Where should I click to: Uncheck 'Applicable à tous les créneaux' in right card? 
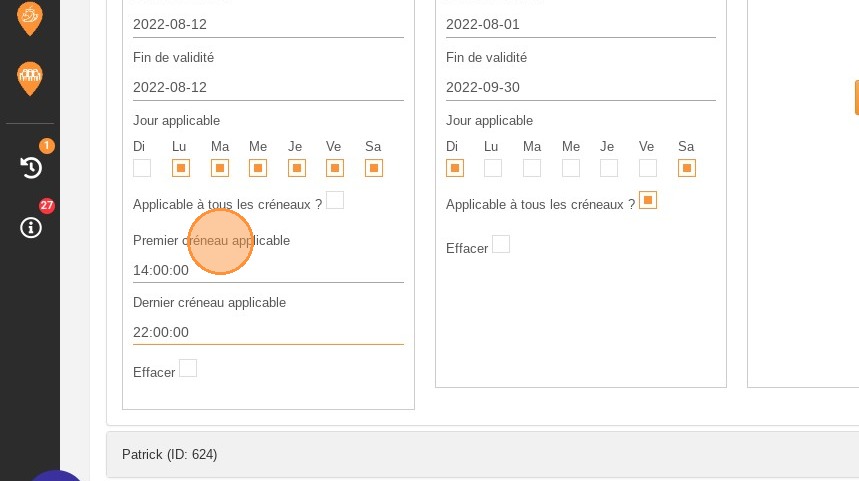648,201
